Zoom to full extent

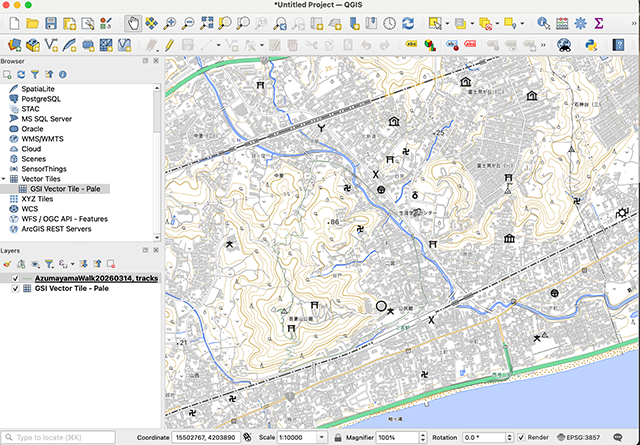point(207,23)
